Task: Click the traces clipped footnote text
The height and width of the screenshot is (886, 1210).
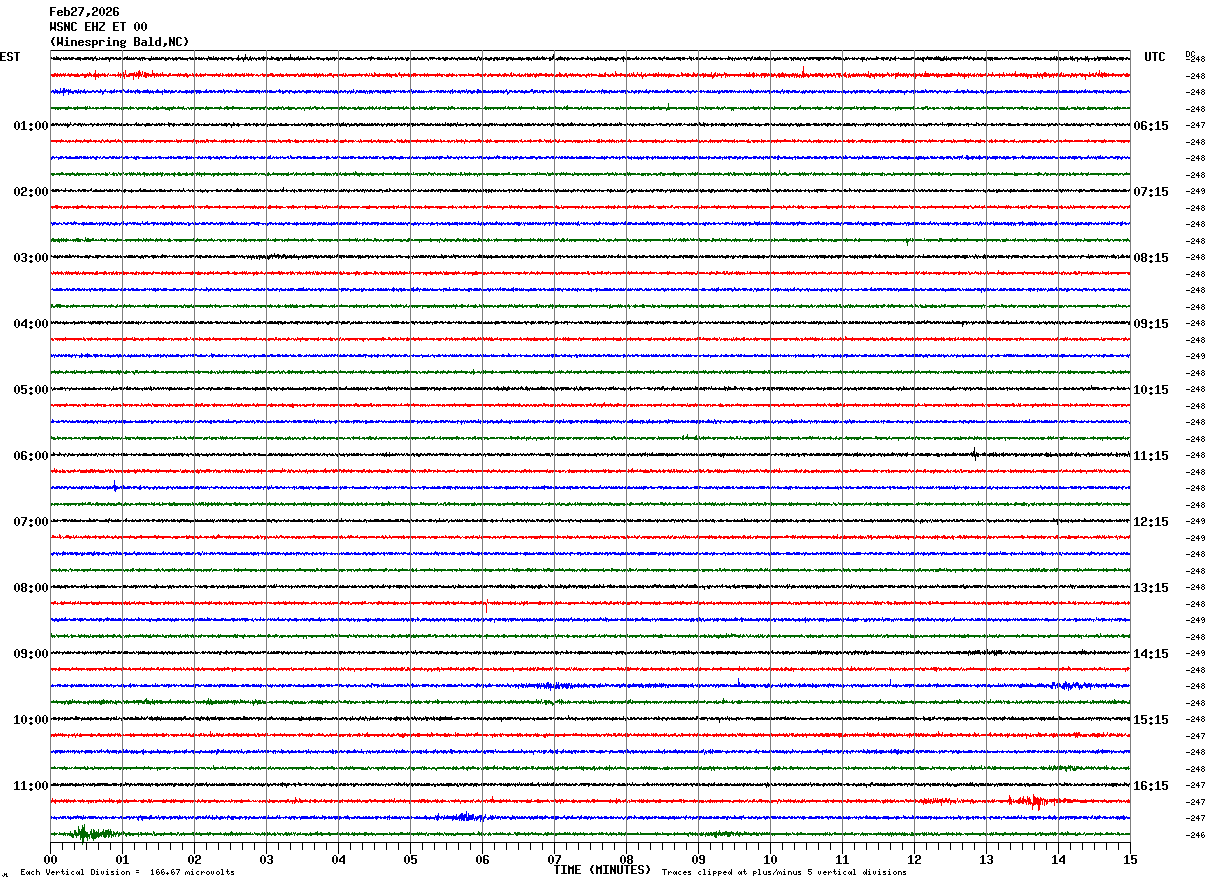Action: (x=784, y=873)
